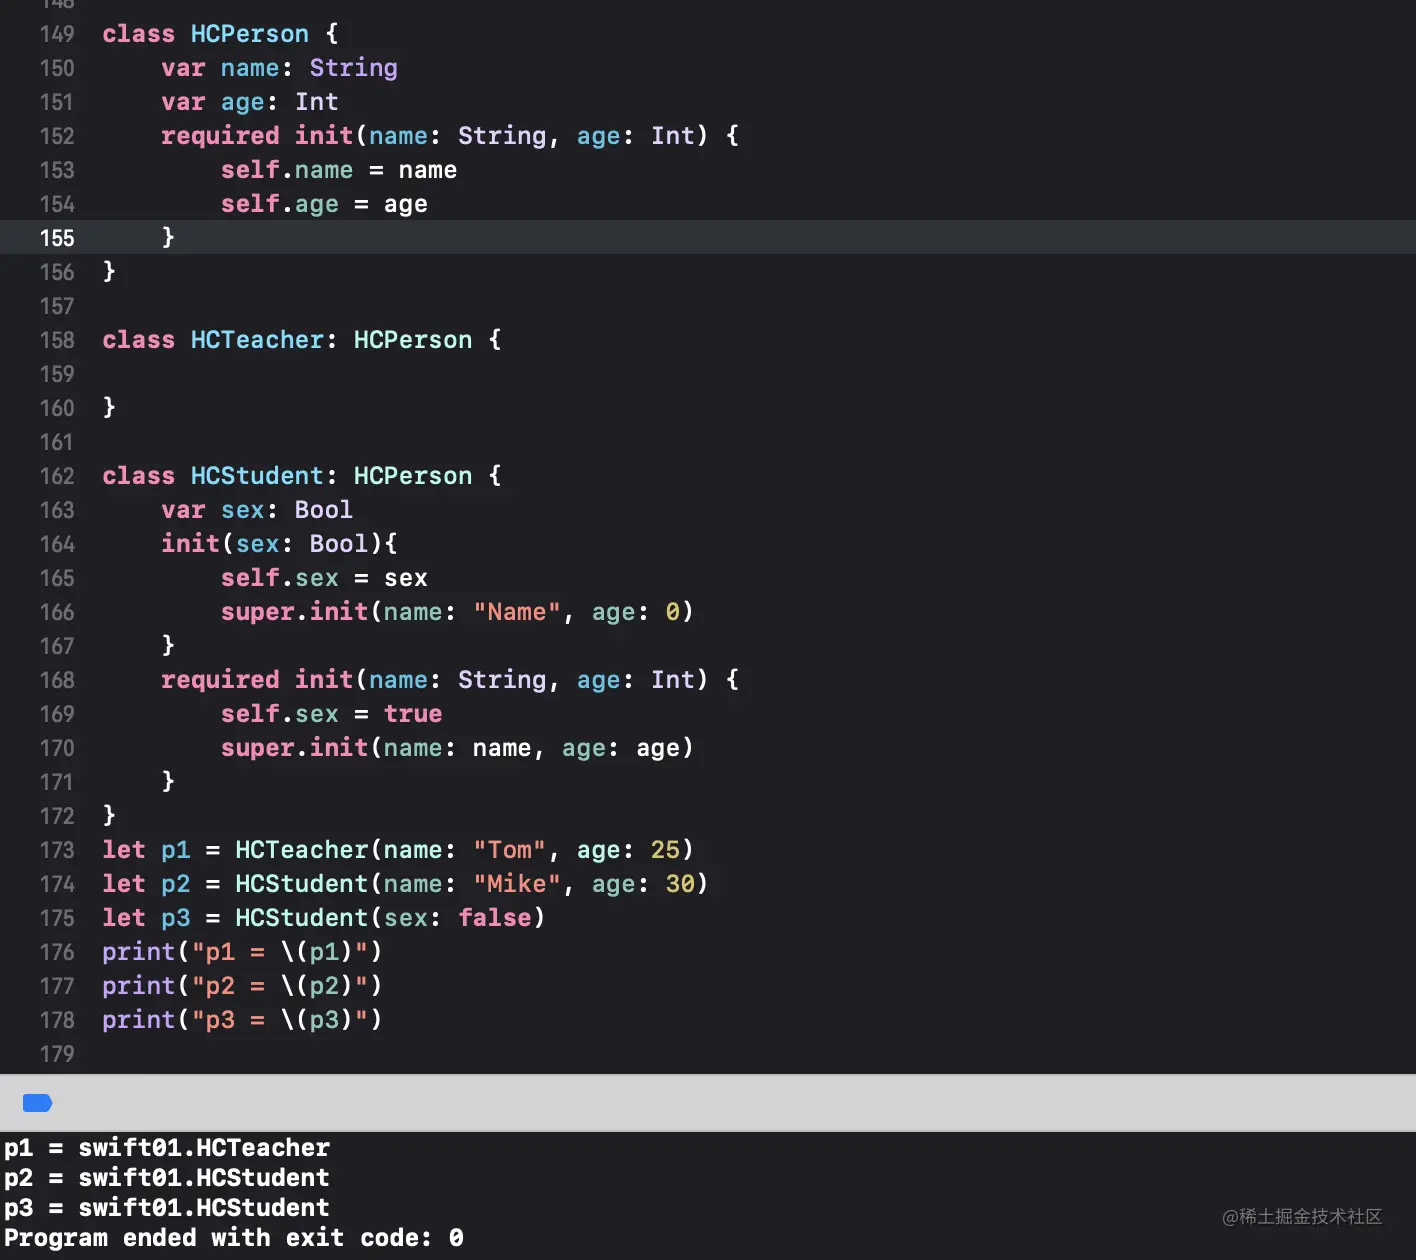Image resolution: width=1416 pixels, height=1260 pixels.
Task: Click console output 'p1 = swift01.HCTeacher'
Action: pyautogui.click(x=167, y=1148)
